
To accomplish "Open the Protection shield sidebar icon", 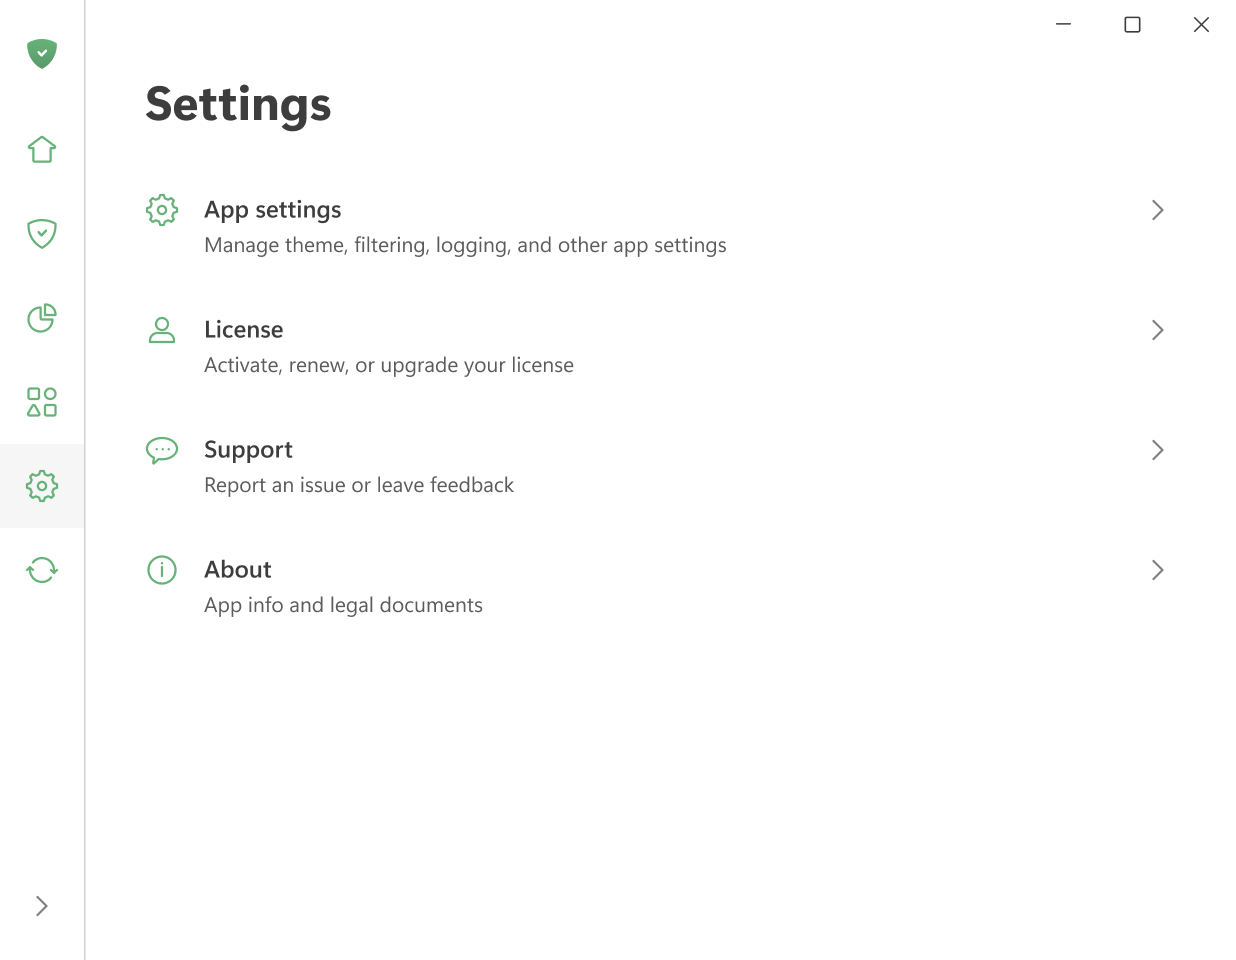I will [x=42, y=234].
